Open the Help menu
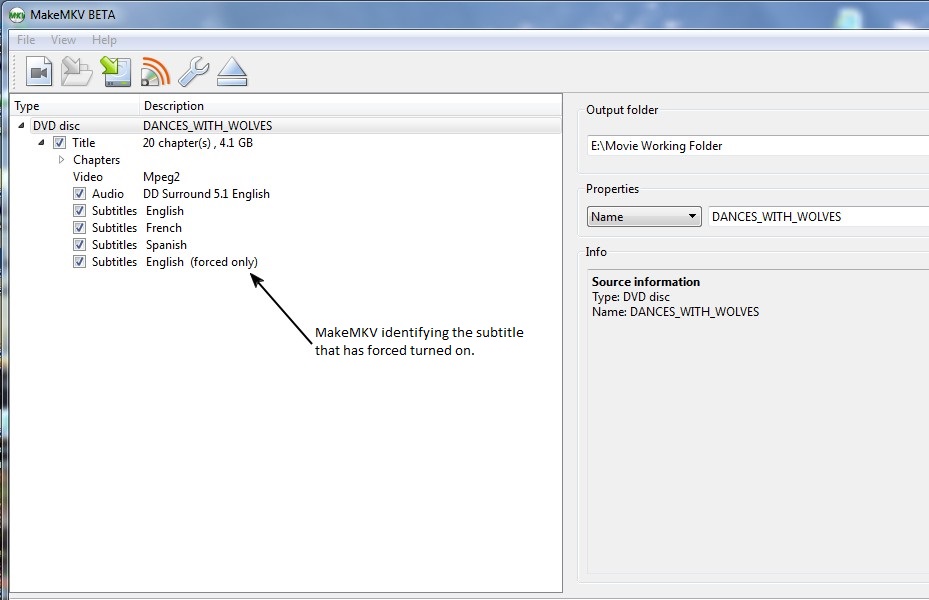929x600 pixels. tap(104, 40)
